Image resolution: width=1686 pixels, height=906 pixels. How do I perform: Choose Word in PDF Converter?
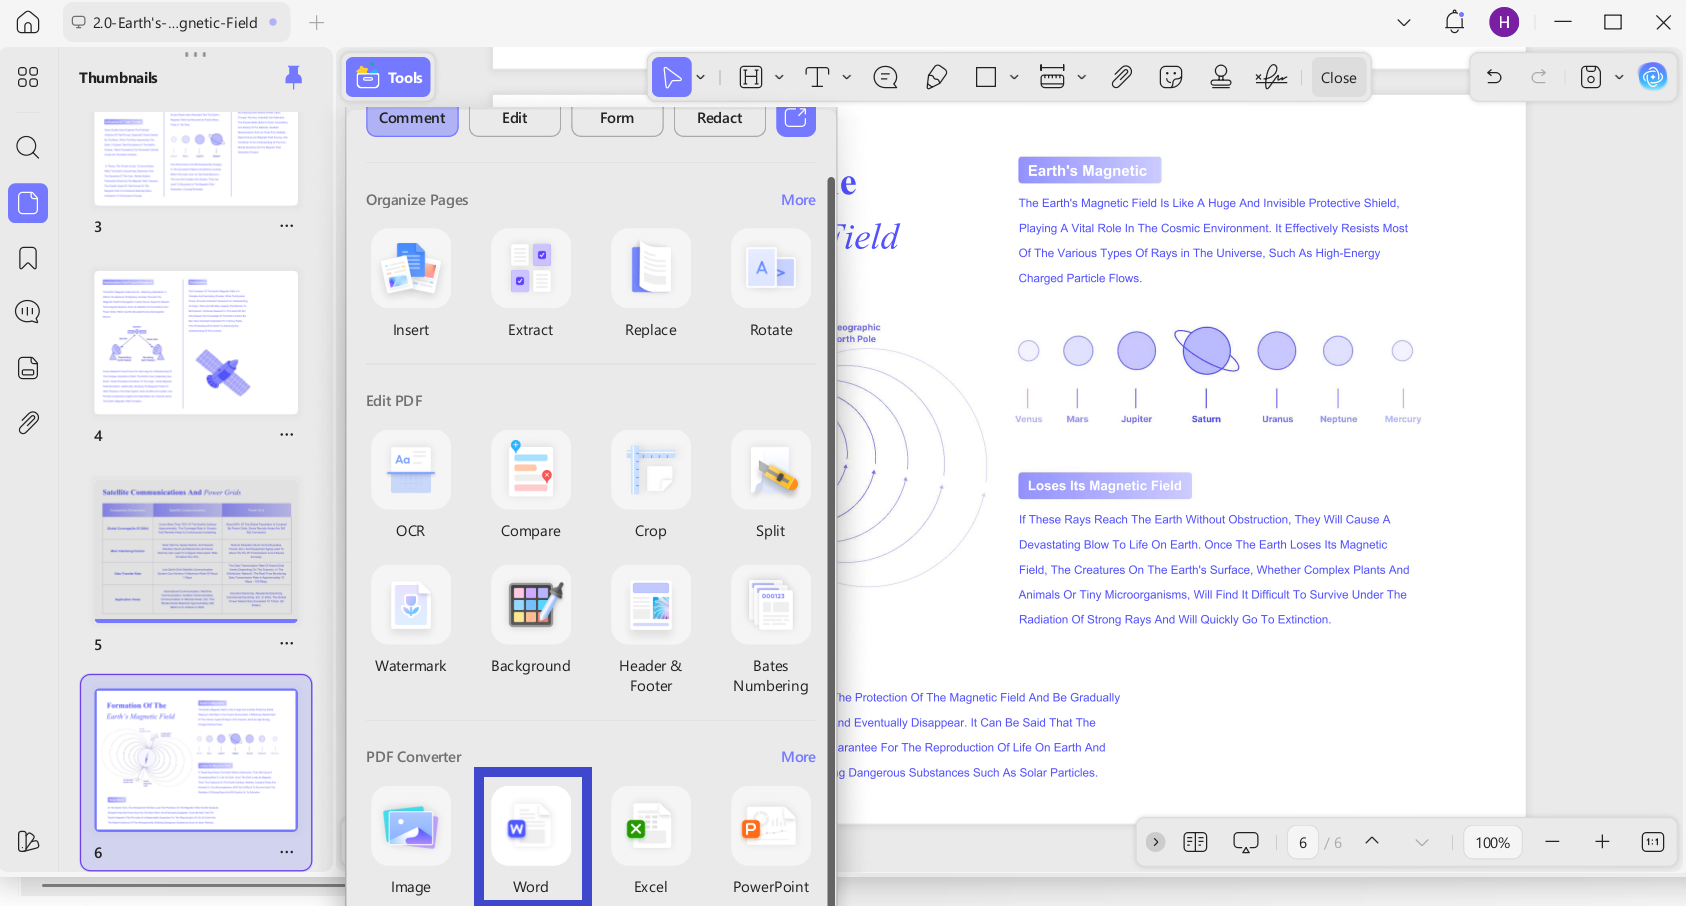531,826
